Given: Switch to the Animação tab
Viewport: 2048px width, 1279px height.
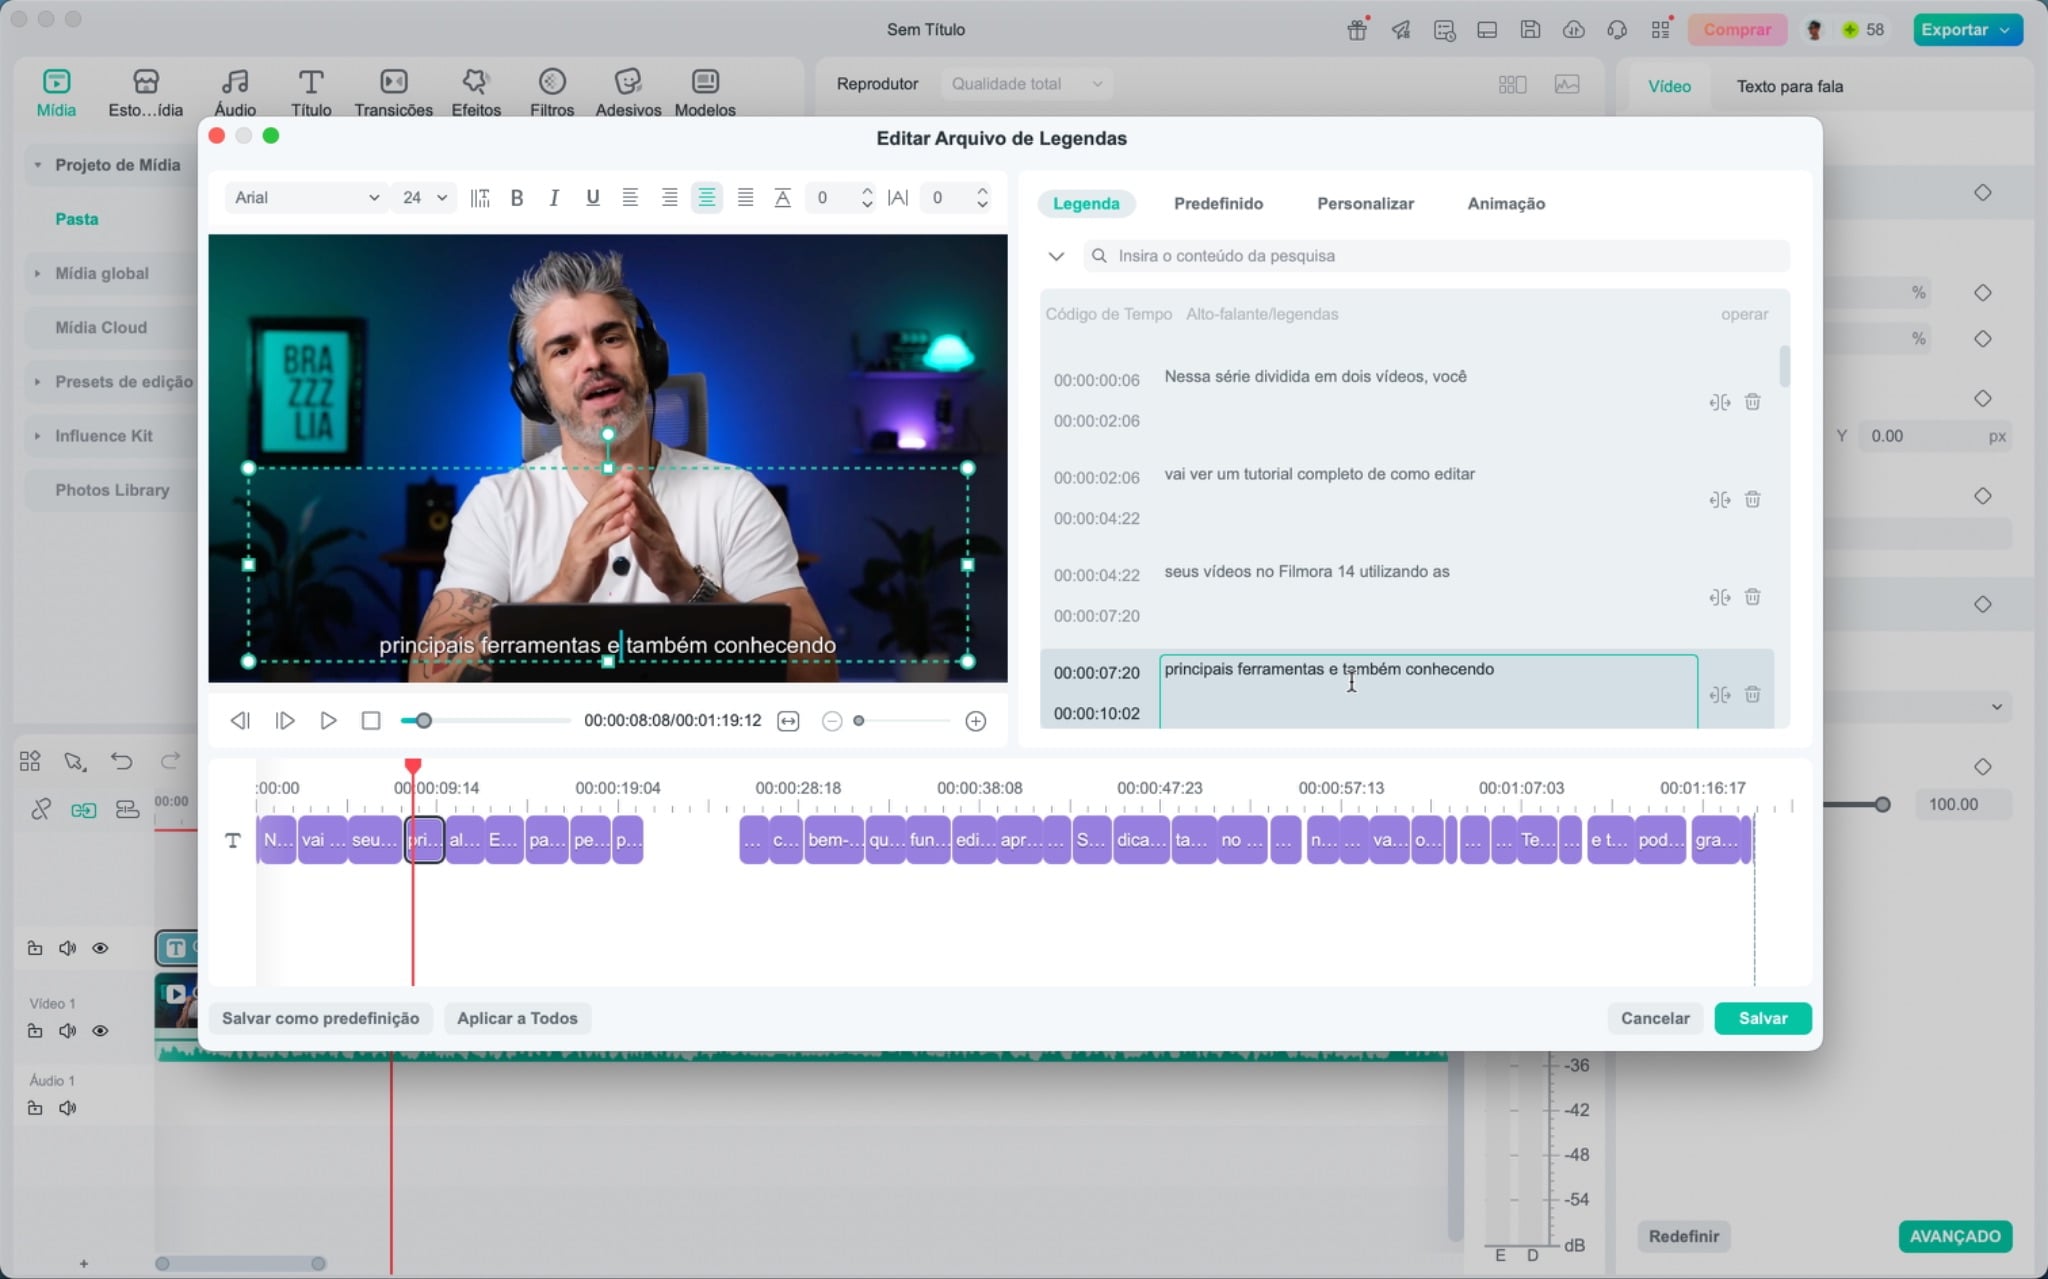Looking at the screenshot, I should pos(1506,204).
